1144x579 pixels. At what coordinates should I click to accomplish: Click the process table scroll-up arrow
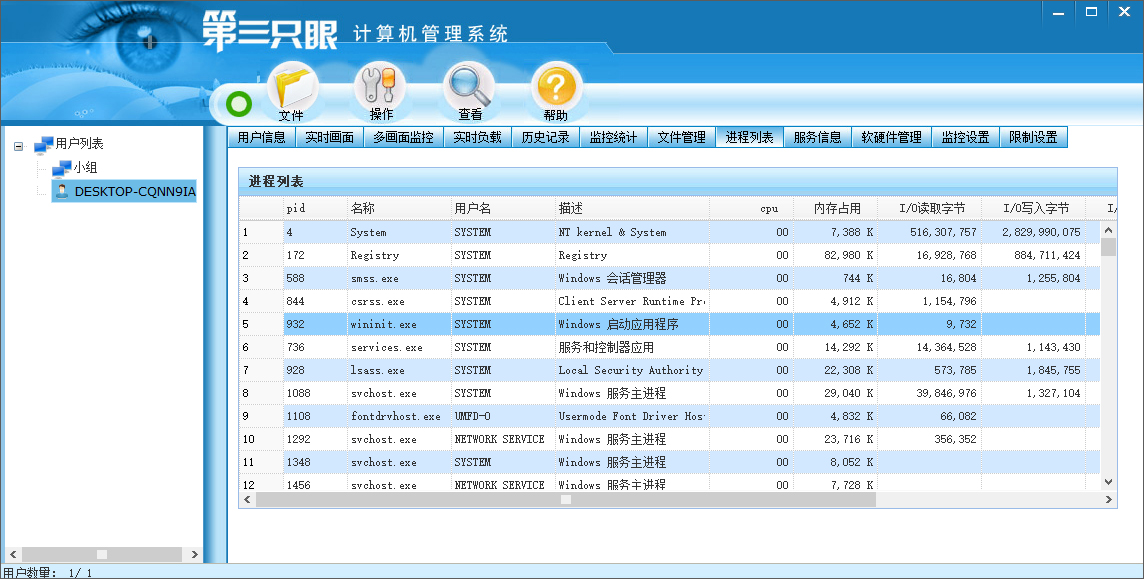1108,230
